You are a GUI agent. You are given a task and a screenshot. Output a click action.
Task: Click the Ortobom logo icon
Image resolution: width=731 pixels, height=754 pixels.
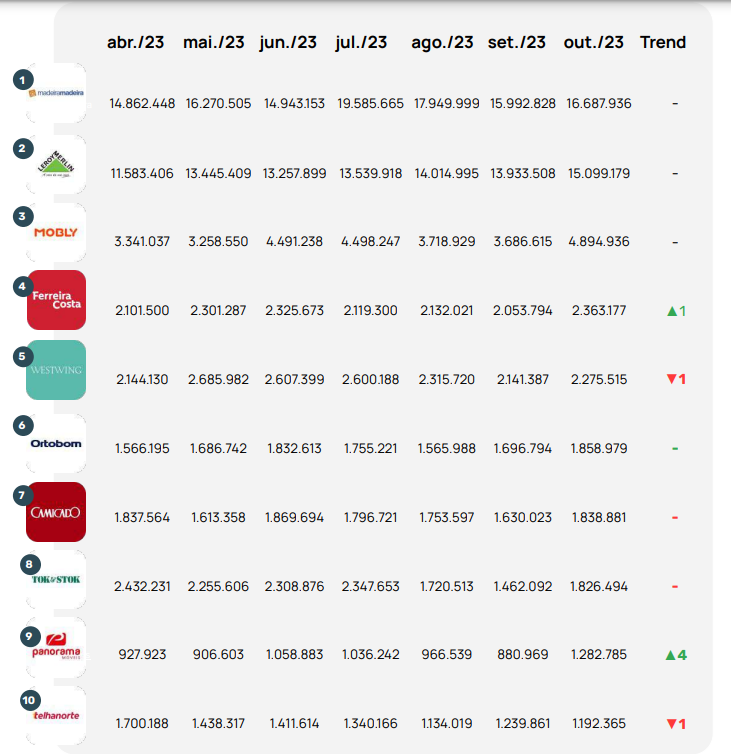point(56,443)
